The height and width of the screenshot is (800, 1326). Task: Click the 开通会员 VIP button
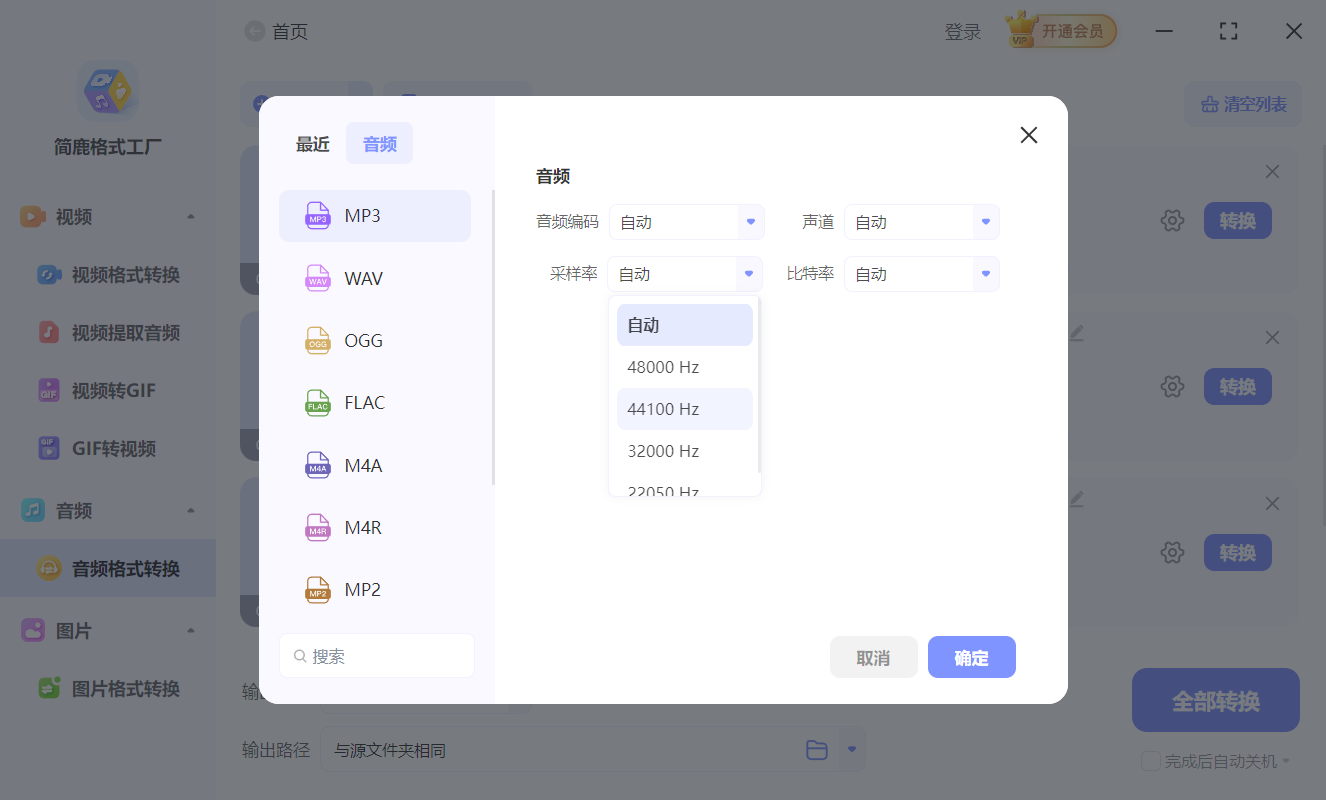pos(1062,31)
